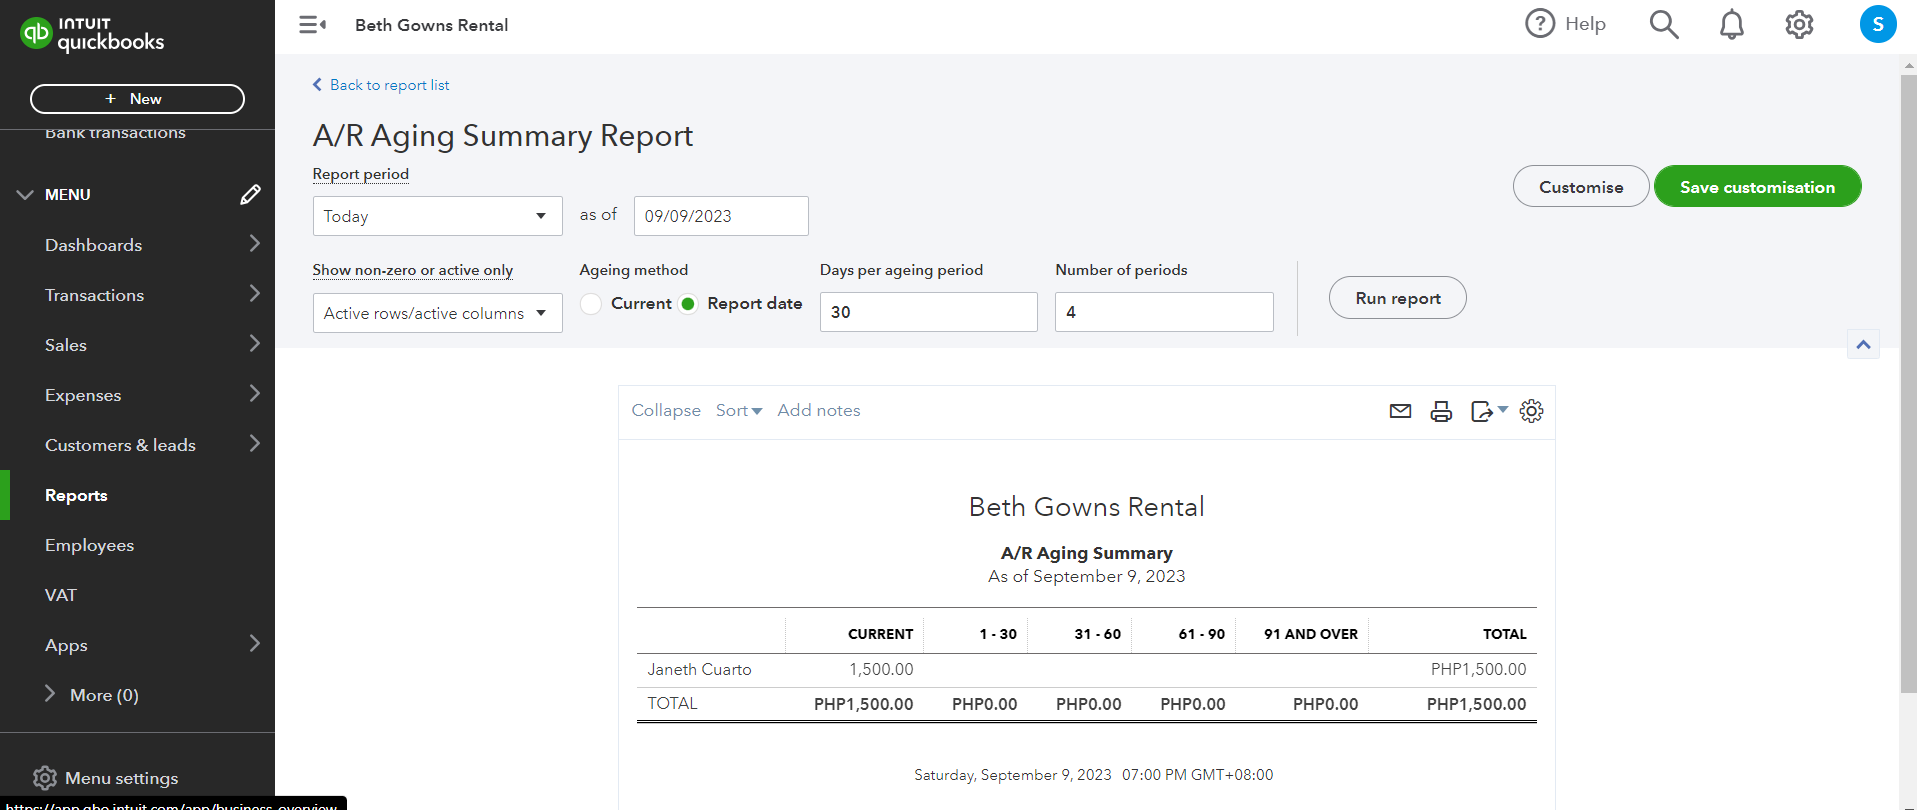Click Add notes link
The image size is (1917, 810).
[819, 410]
